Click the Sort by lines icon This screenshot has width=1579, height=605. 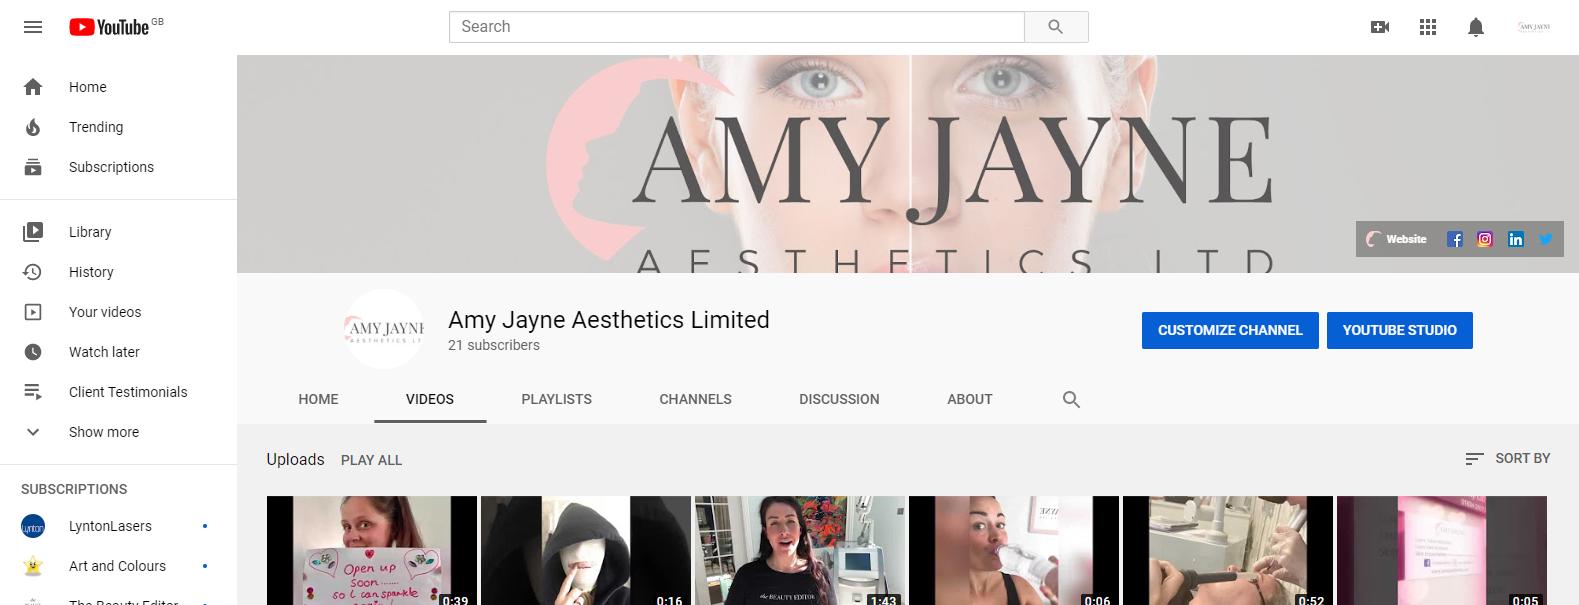pyautogui.click(x=1474, y=459)
